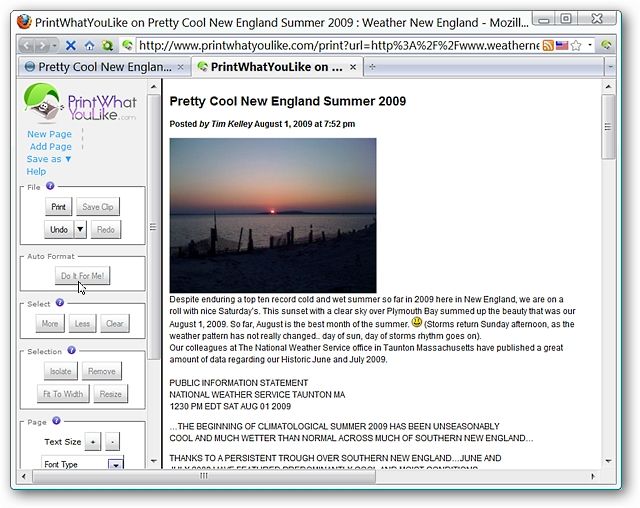Click the URL address field
The height and width of the screenshot is (508, 640).
338,45
